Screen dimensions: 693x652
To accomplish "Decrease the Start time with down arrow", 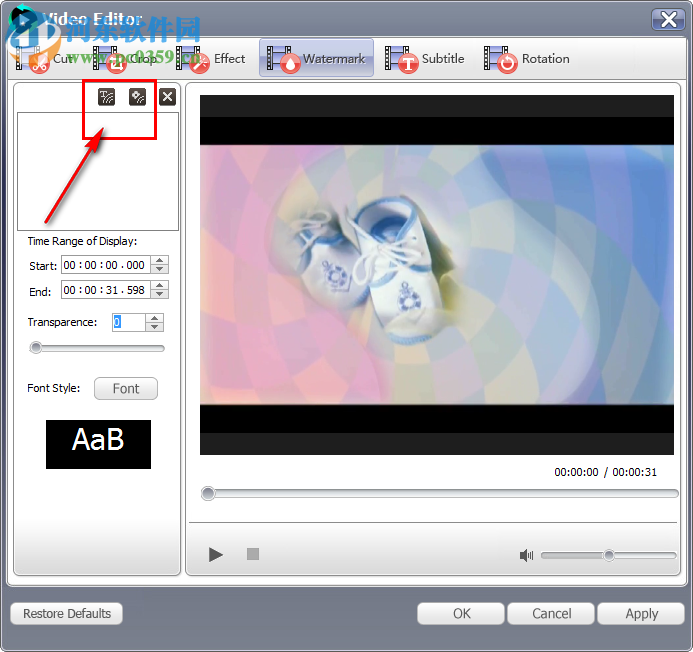I will 160,269.
